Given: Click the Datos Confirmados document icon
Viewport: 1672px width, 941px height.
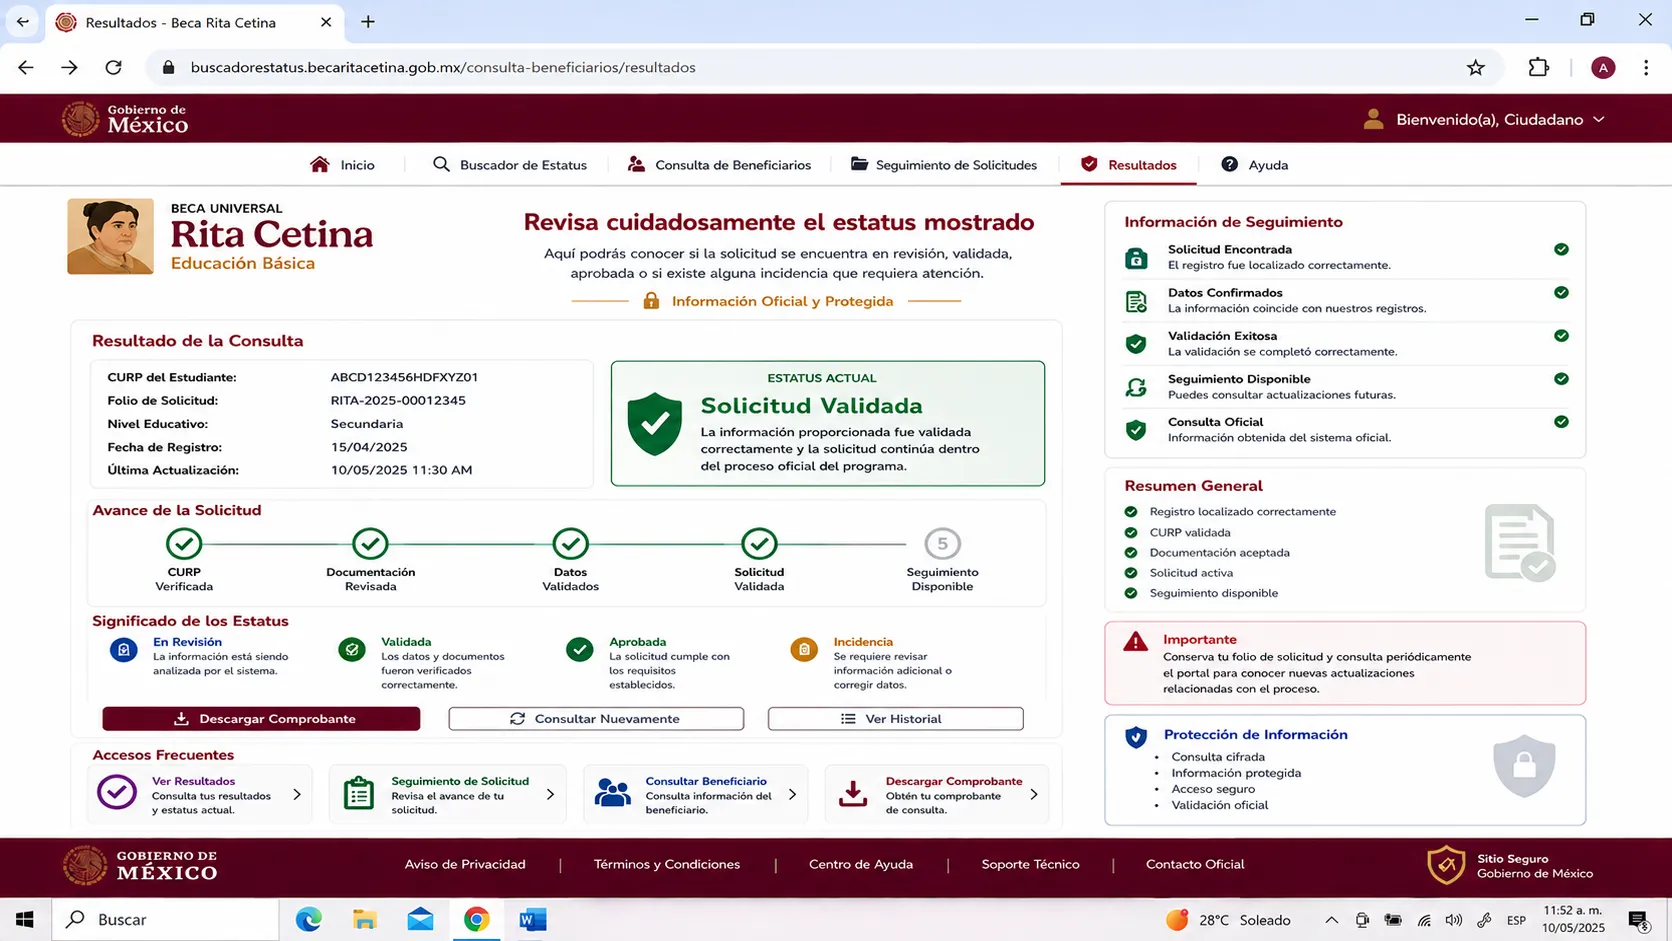Looking at the screenshot, I should pos(1136,301).
